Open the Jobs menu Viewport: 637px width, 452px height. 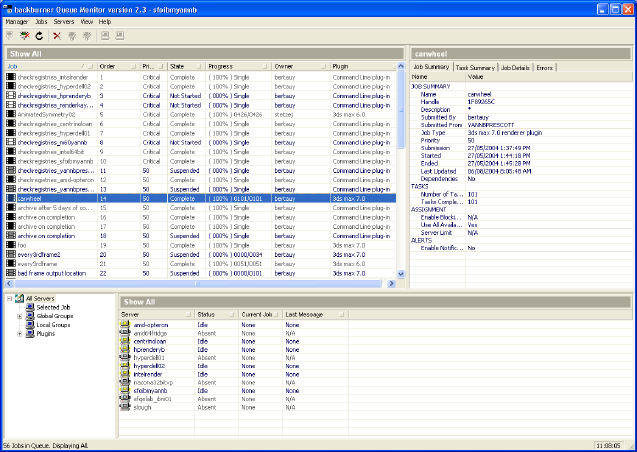point(41,21)
